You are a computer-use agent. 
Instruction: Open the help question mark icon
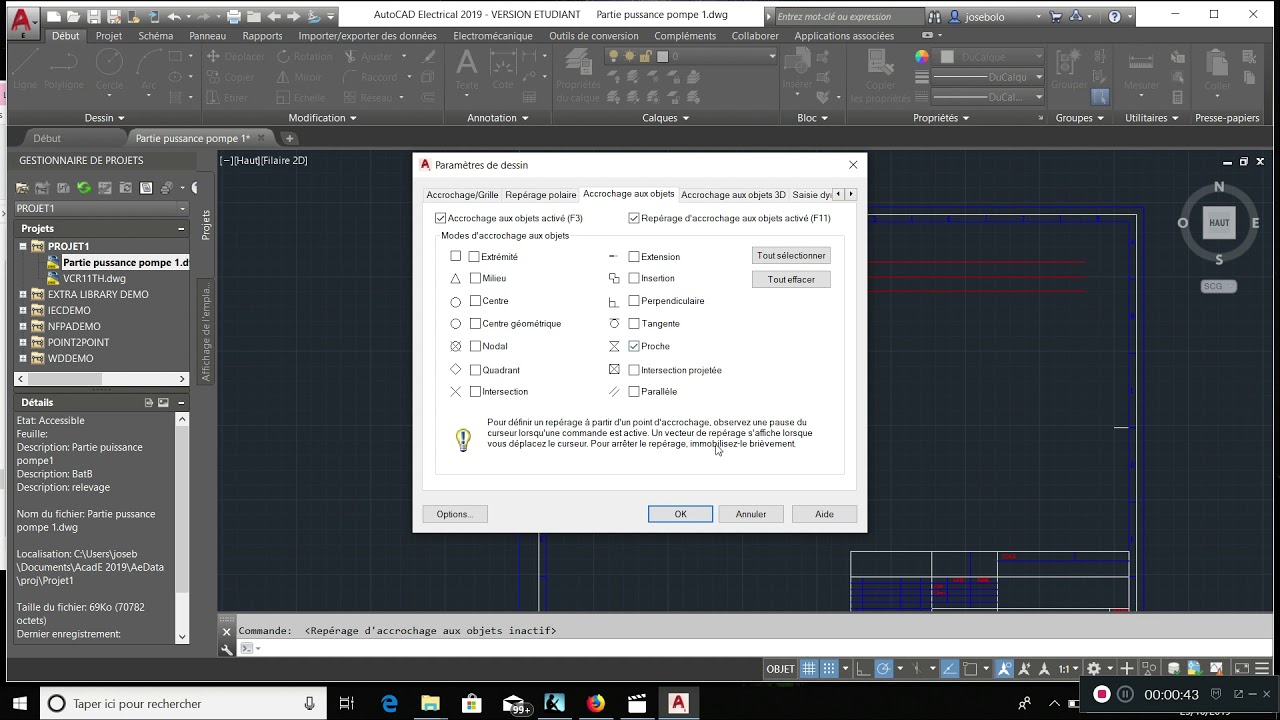pos(1115,16)
